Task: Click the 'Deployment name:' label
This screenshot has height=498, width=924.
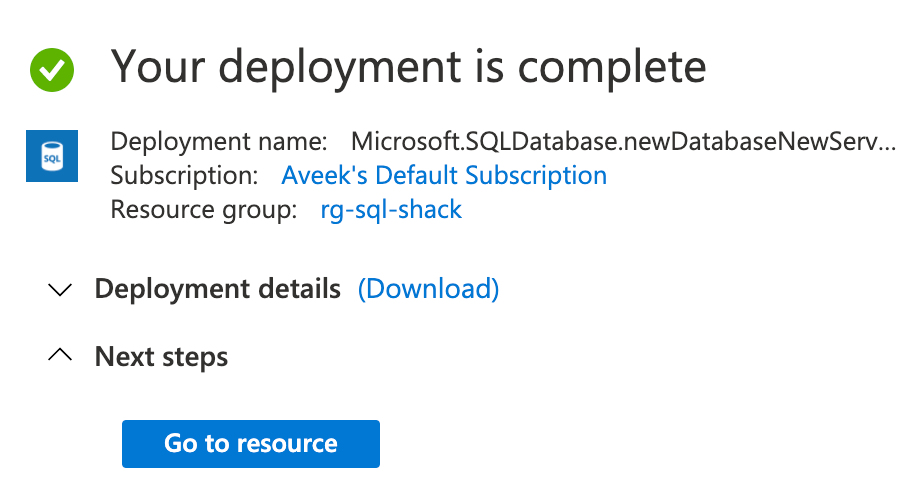Action: [x=219, y=142]
